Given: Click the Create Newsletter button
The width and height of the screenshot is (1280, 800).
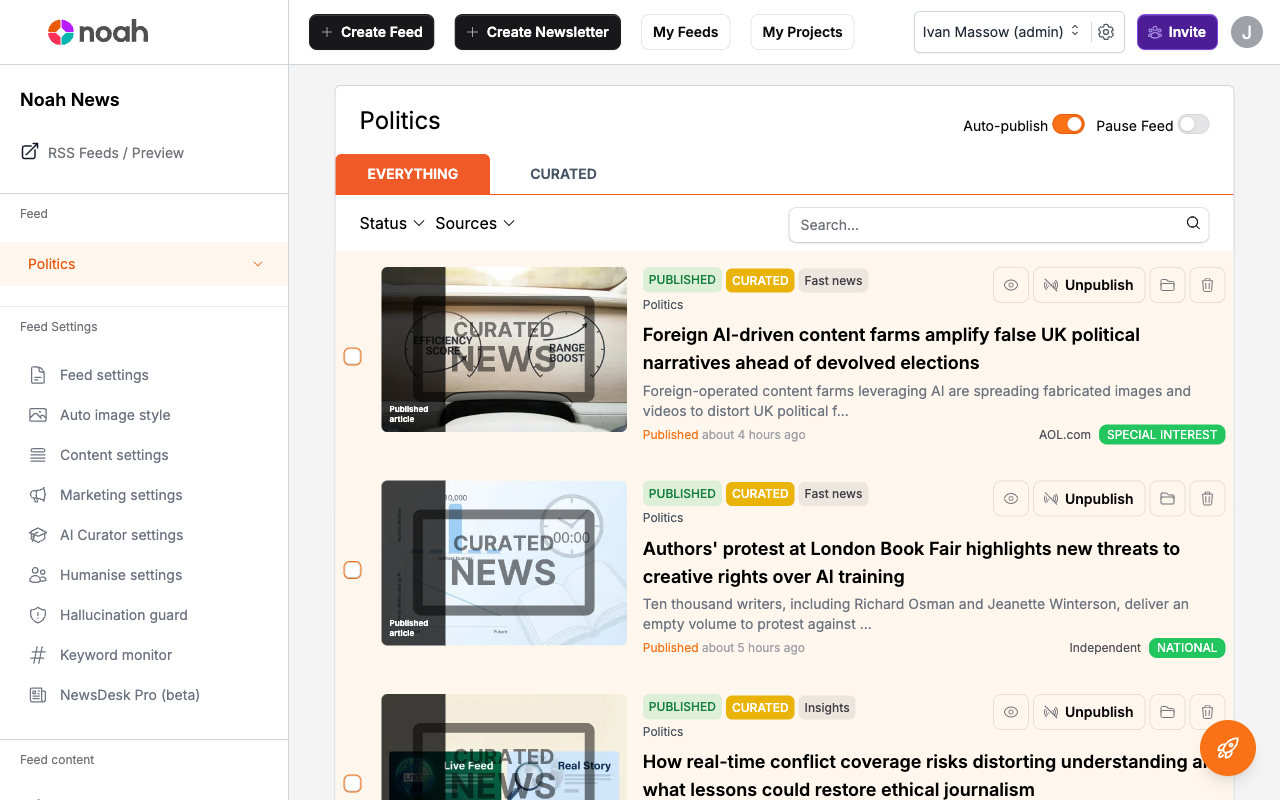Looking at the screenshot, I should click(537, 31).
